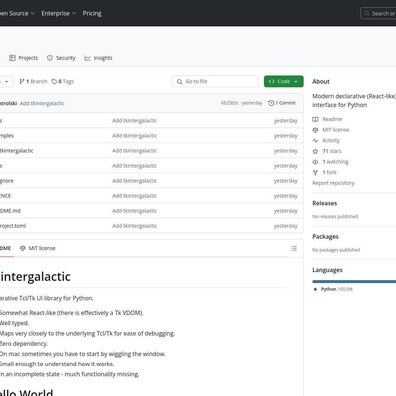This screenshot has width=396, height=396.
Task: Open the README.md file row
Action: pyautogui.click(x=151, y=211)
